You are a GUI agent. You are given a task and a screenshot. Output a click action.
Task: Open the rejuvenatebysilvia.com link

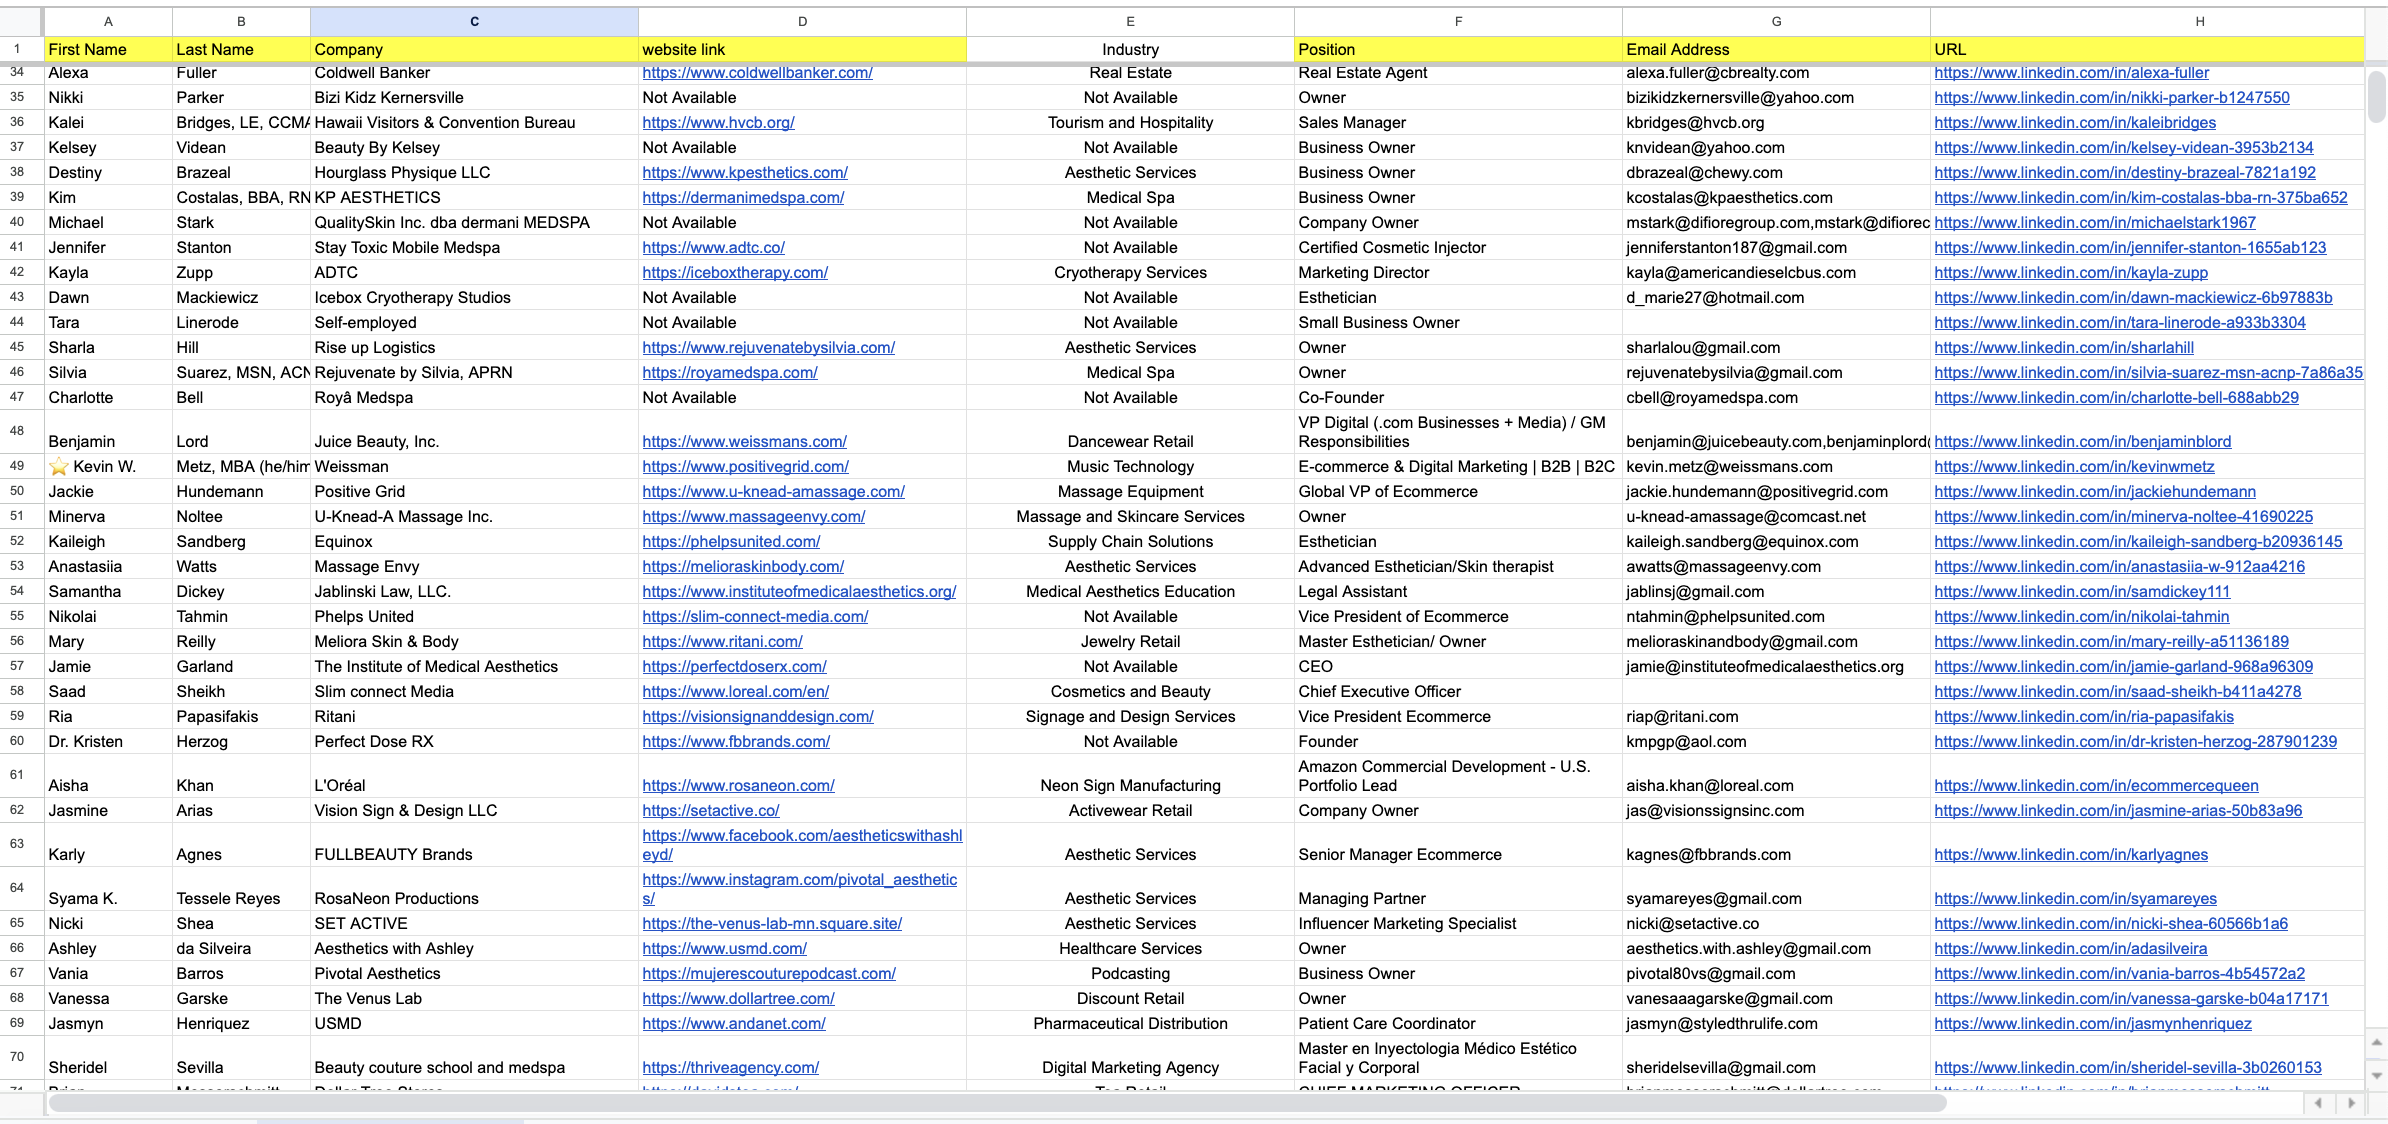(768, 347)
